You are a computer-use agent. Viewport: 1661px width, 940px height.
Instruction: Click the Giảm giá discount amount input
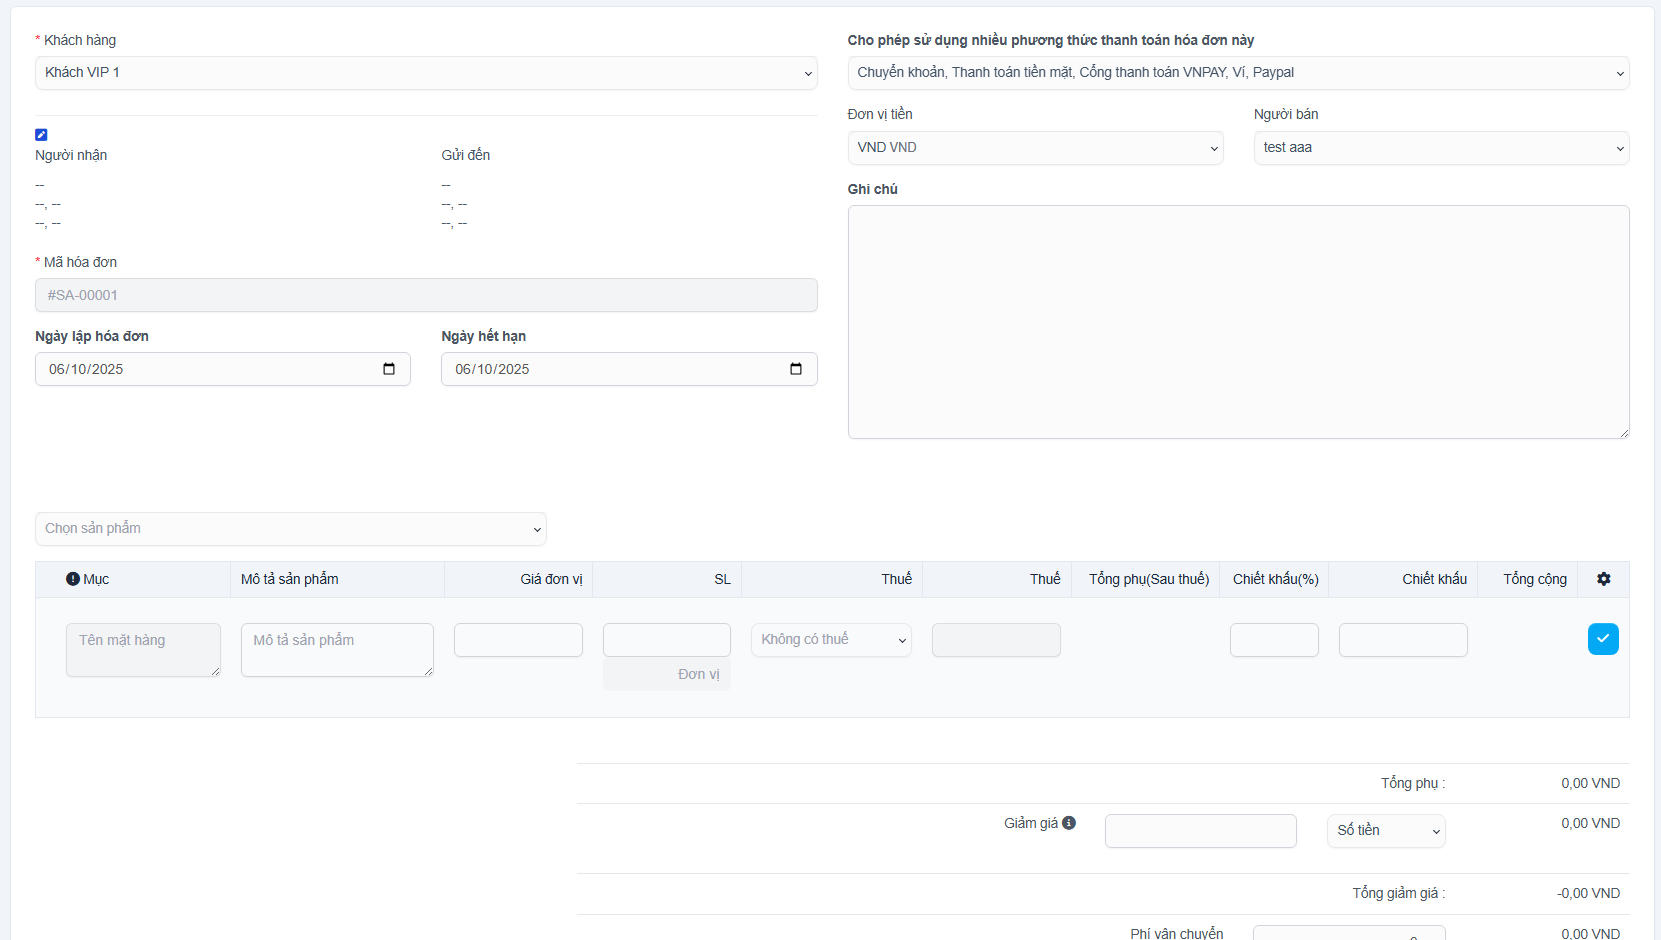(x=1200, y=831)
